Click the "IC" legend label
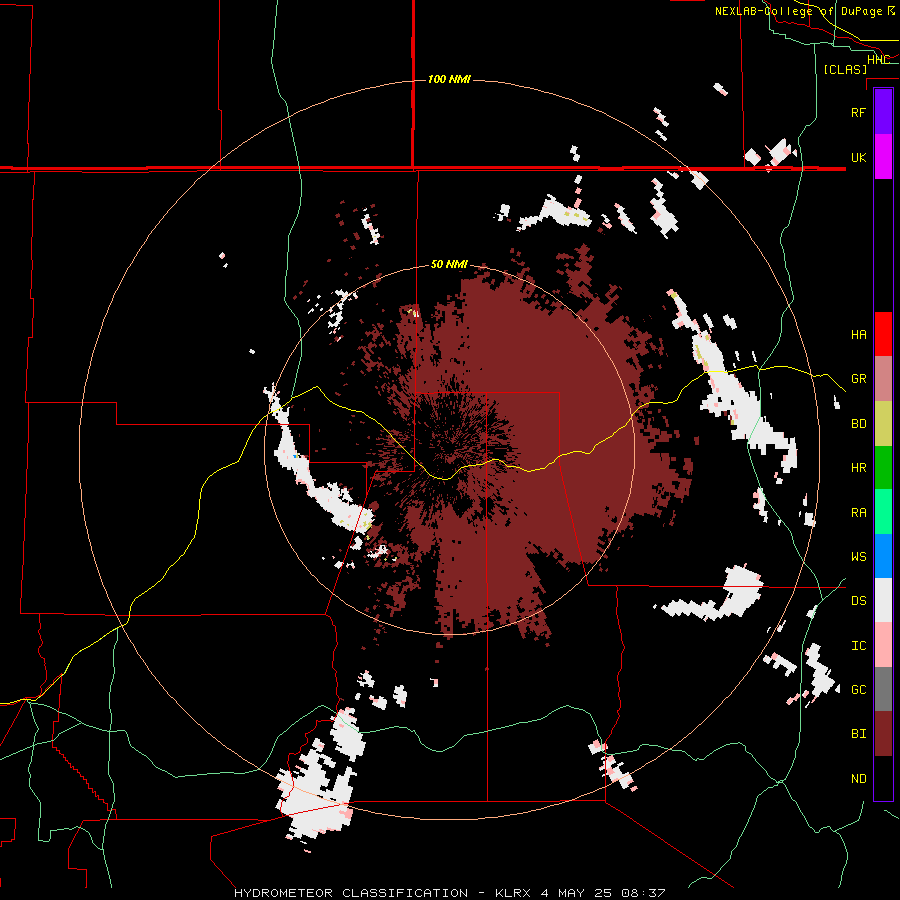900x900 pixels. tap(858, 646)
